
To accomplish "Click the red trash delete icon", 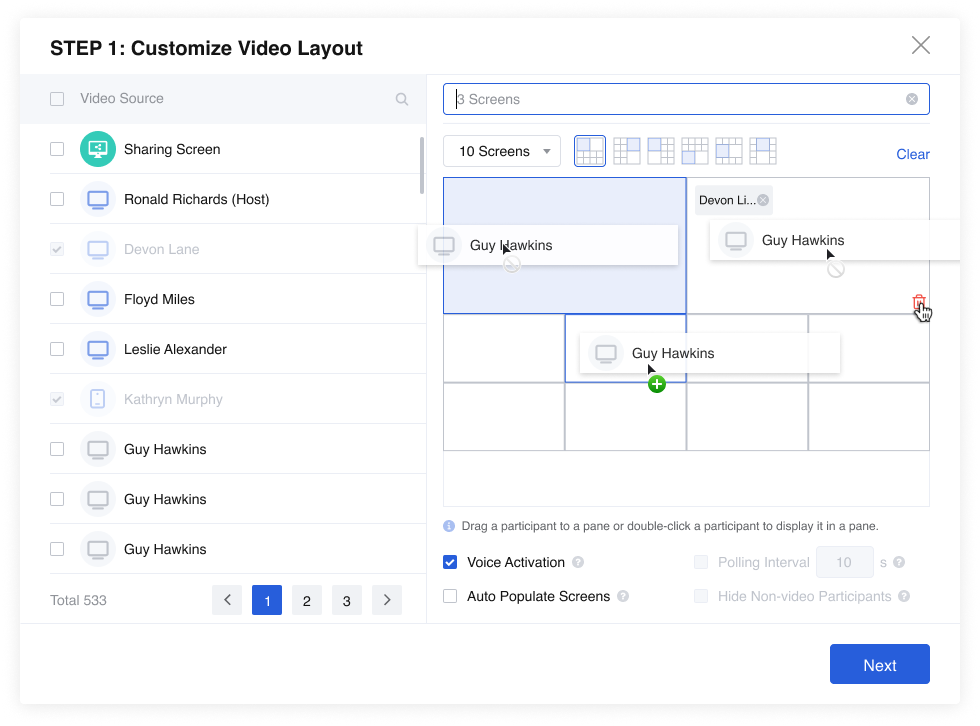I will pyautogui.click(x=919, y=303).
